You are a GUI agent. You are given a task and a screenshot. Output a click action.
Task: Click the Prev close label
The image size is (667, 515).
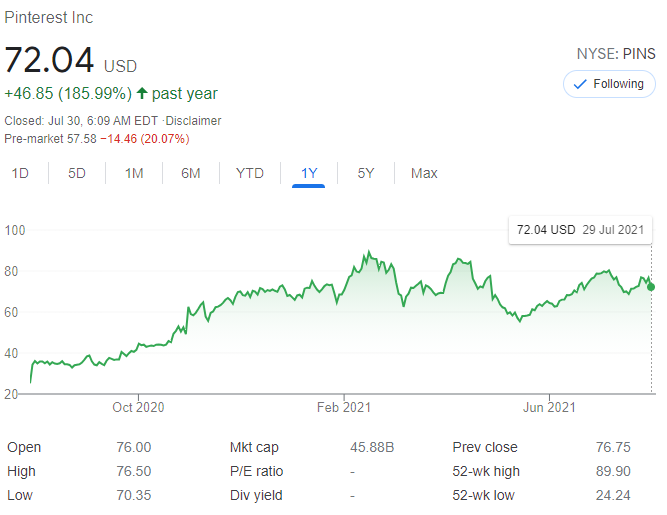[x=485, y=447]
